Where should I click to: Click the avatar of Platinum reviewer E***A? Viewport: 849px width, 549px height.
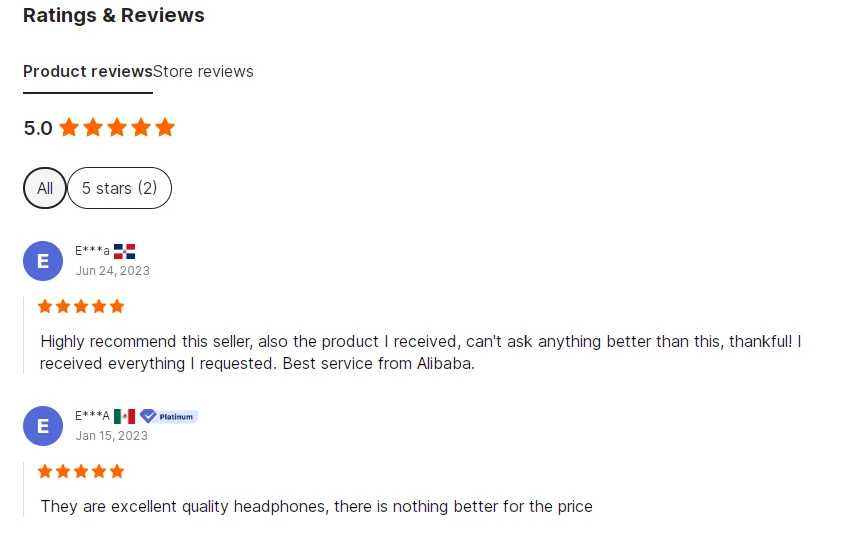[43, 426]
